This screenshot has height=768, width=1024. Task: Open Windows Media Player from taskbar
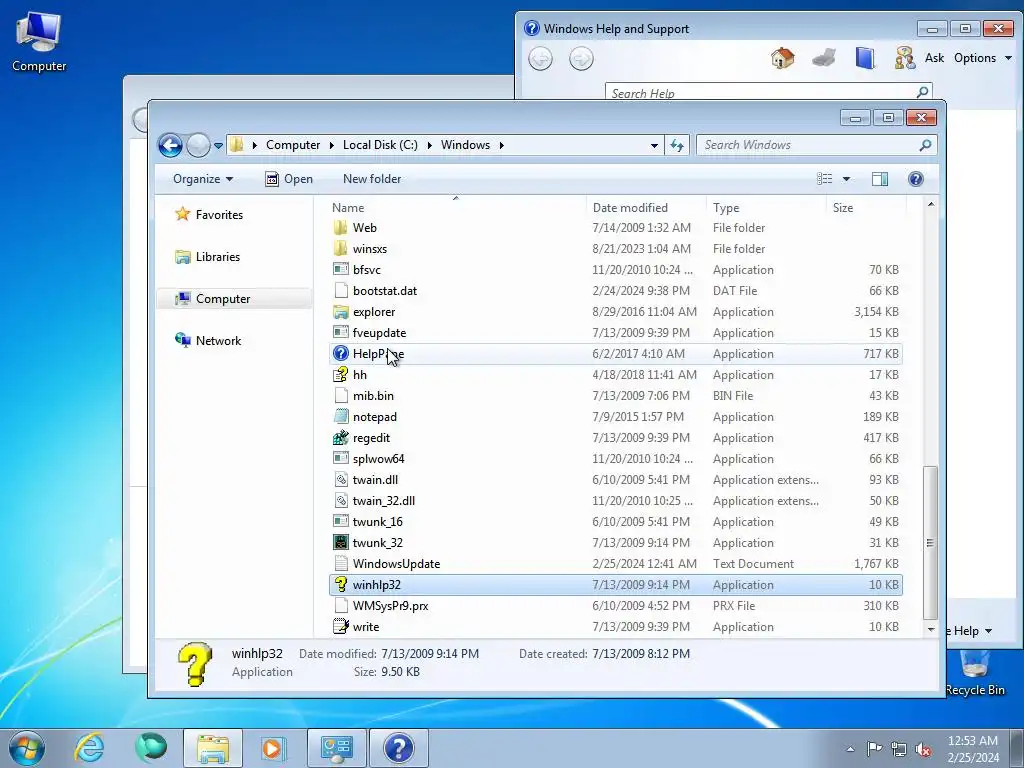coord(273,748)
